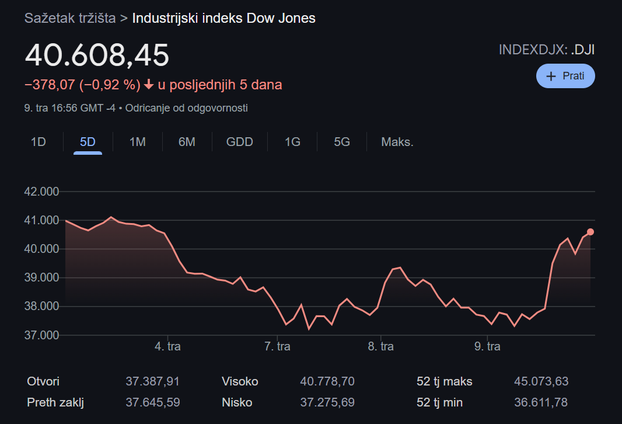The width and height of the screenshot is (622, 424).
Task: Click the Otvori label
Action: click(43, 382)
